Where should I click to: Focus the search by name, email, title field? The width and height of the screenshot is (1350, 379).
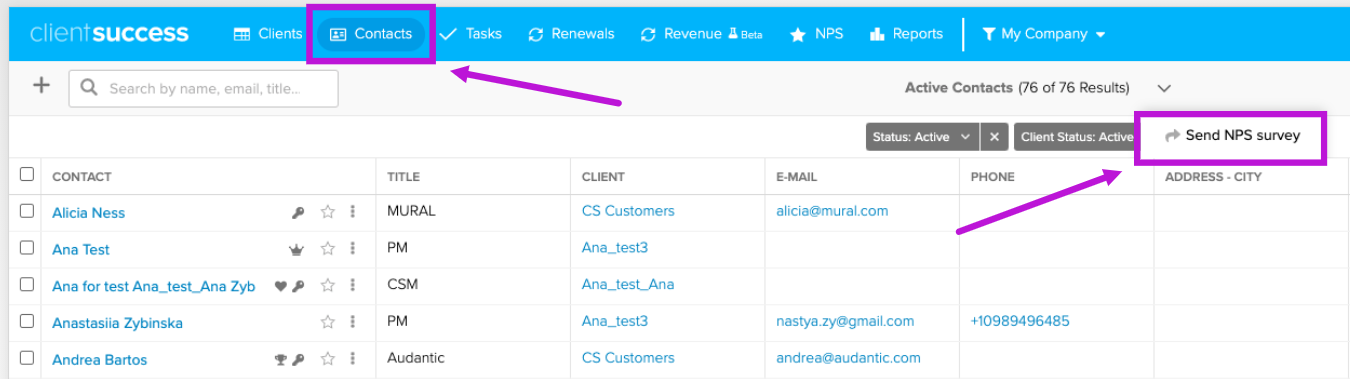pyautogui.click(x=203, y=88)
